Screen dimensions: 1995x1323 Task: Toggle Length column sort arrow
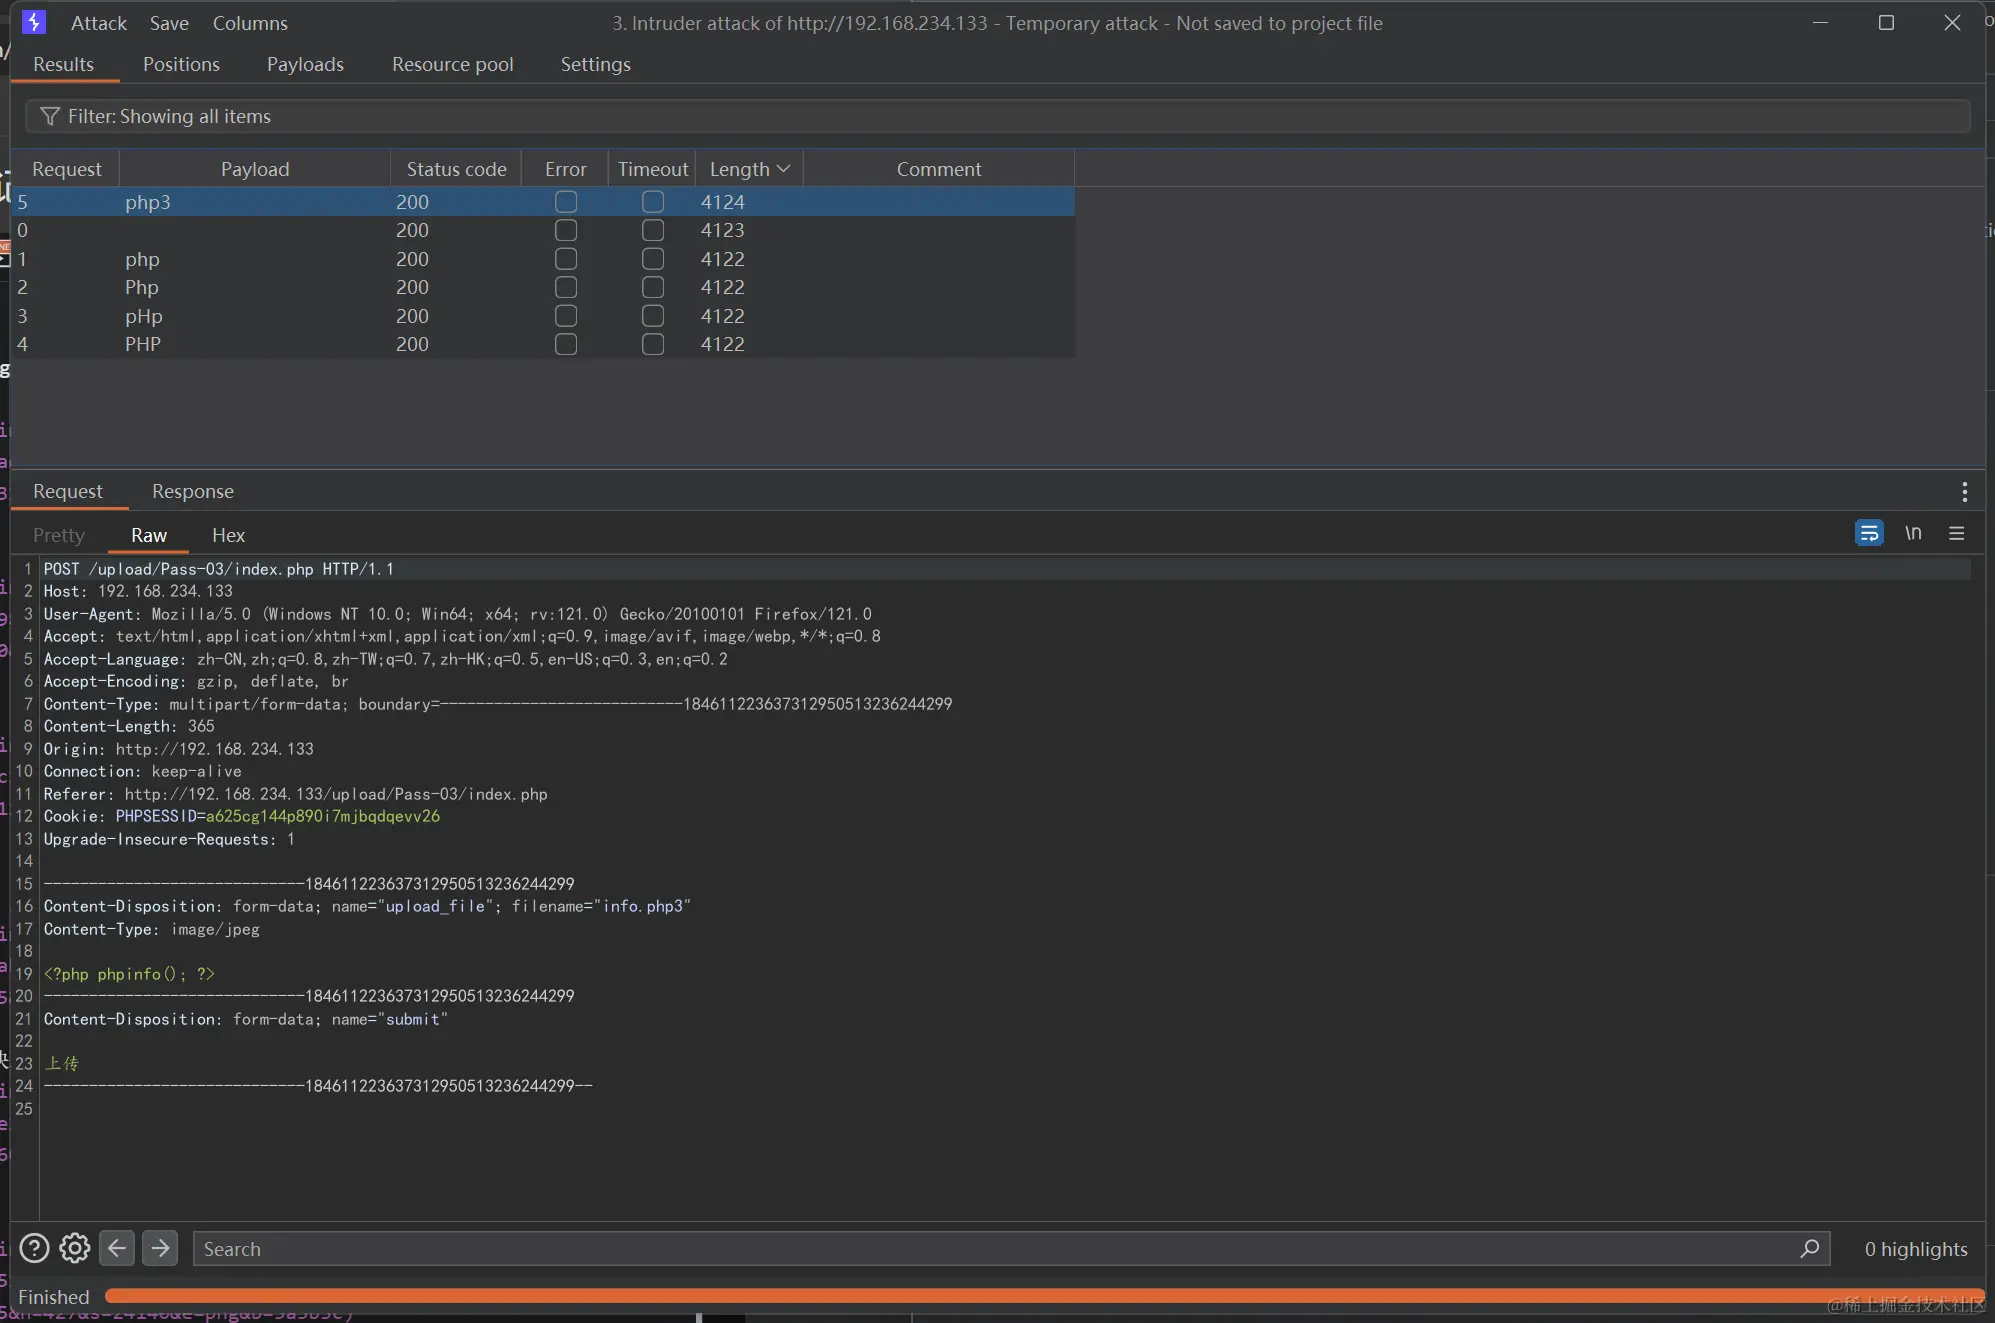[x=784, y=169]
